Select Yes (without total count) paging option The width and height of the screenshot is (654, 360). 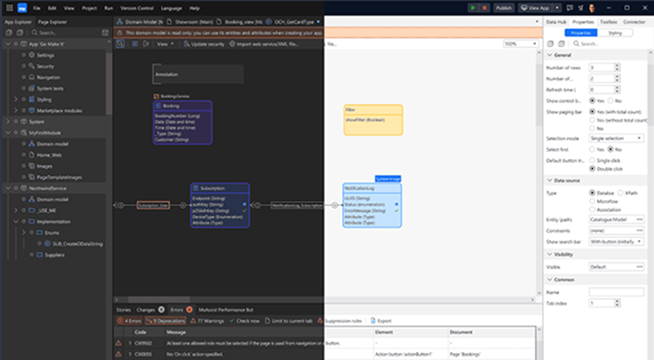(x=592, y=120)
